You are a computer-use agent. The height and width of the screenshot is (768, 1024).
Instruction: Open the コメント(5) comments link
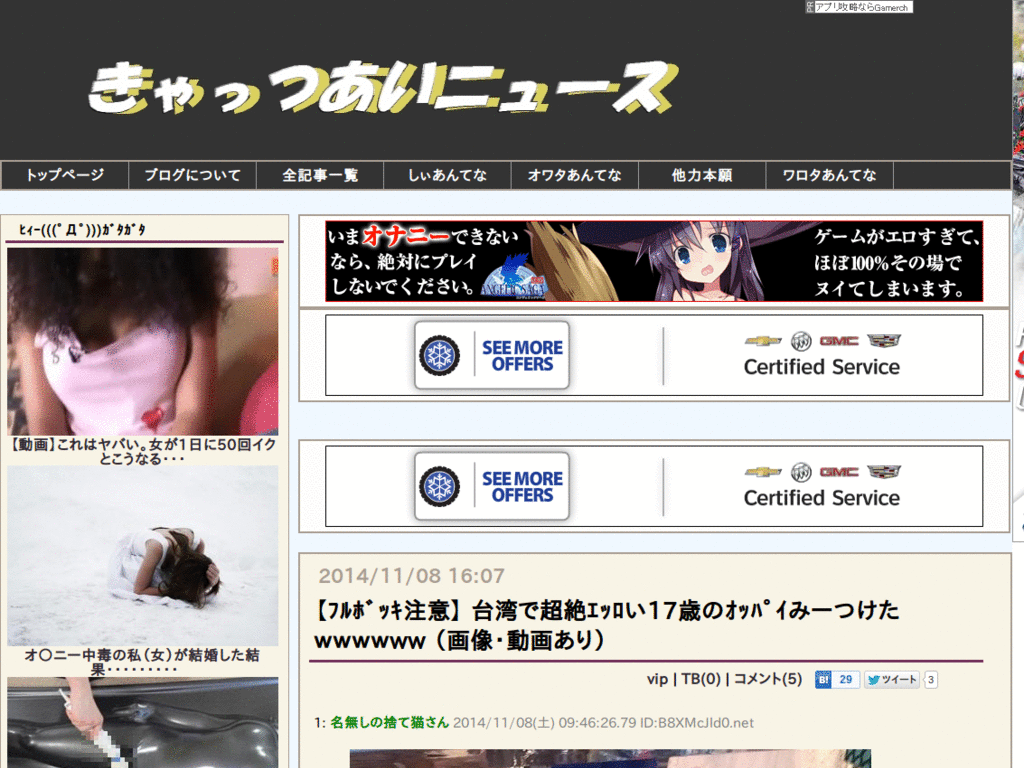tap(768, 679)
